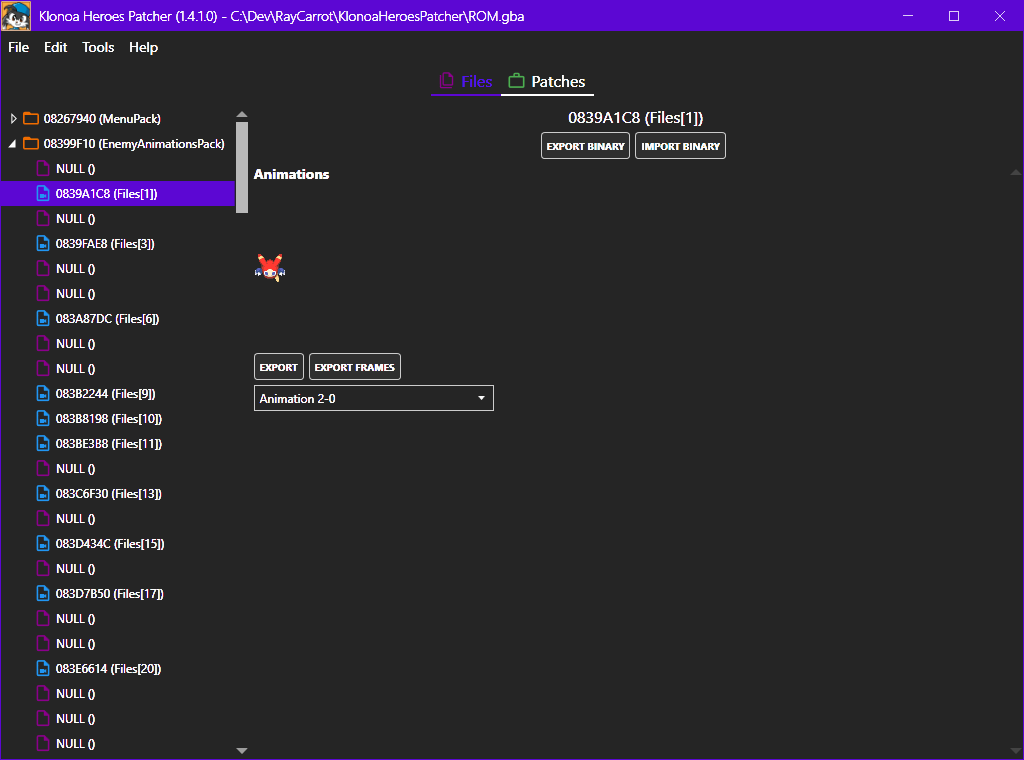Click the Import Binary button
Screen dimensions: 1024x760
point(680,146)
